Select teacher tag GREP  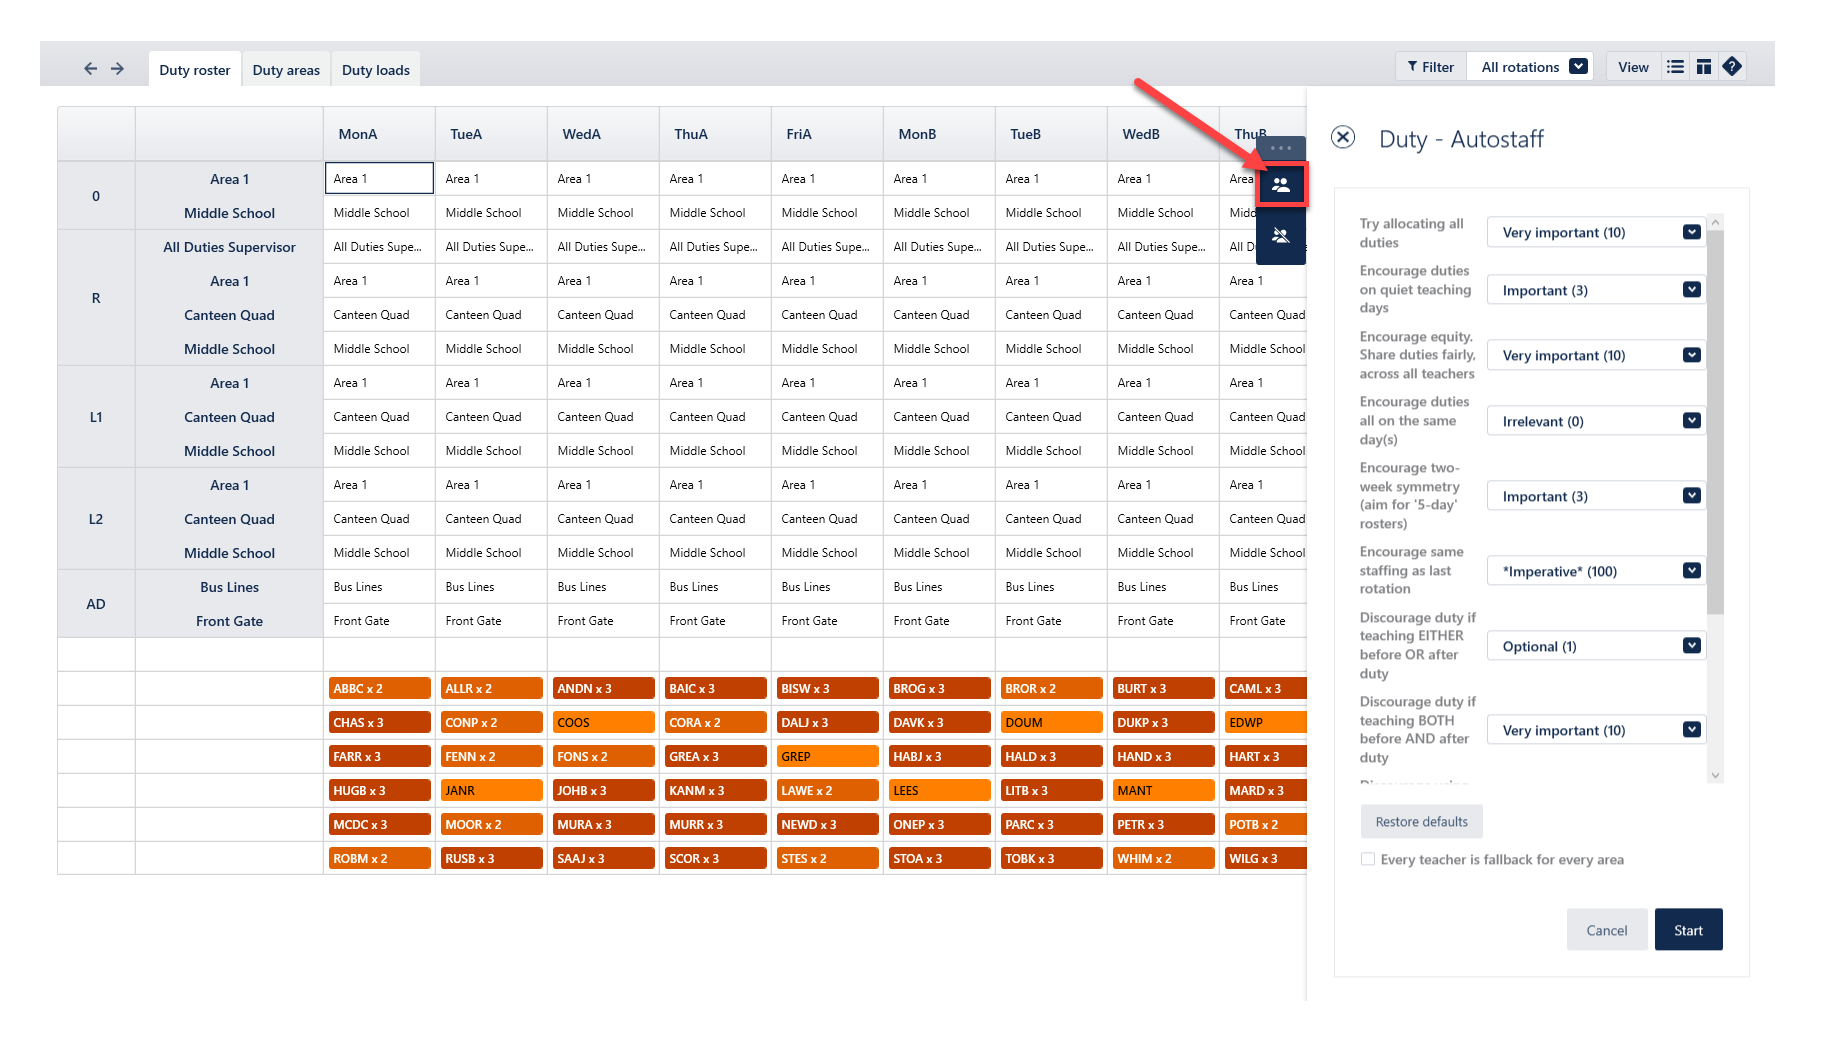pos(827,757)
